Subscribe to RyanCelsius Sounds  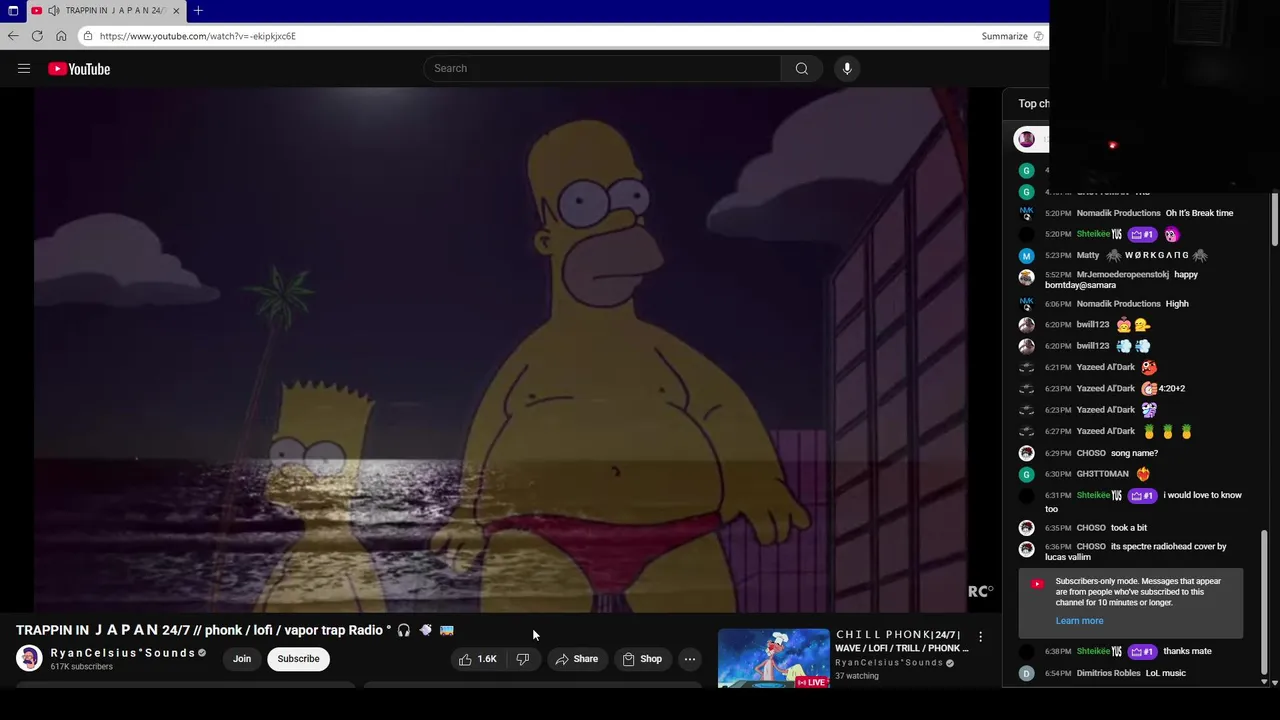pyautogui.click(x=298, y=659)
